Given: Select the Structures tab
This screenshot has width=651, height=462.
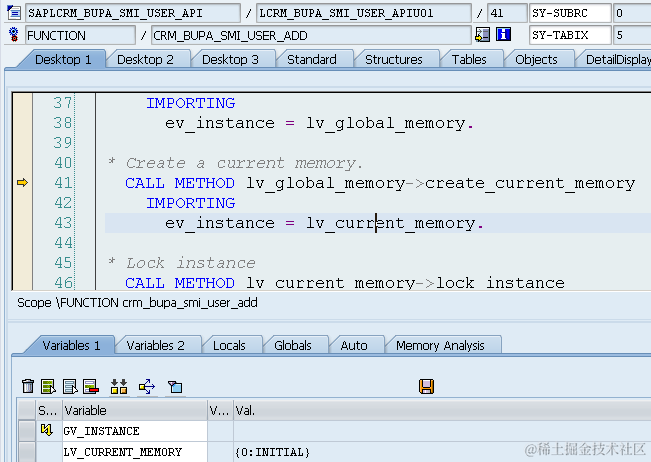Looking at the screenshot, I should pyautogui.click(x=394, y=59).
